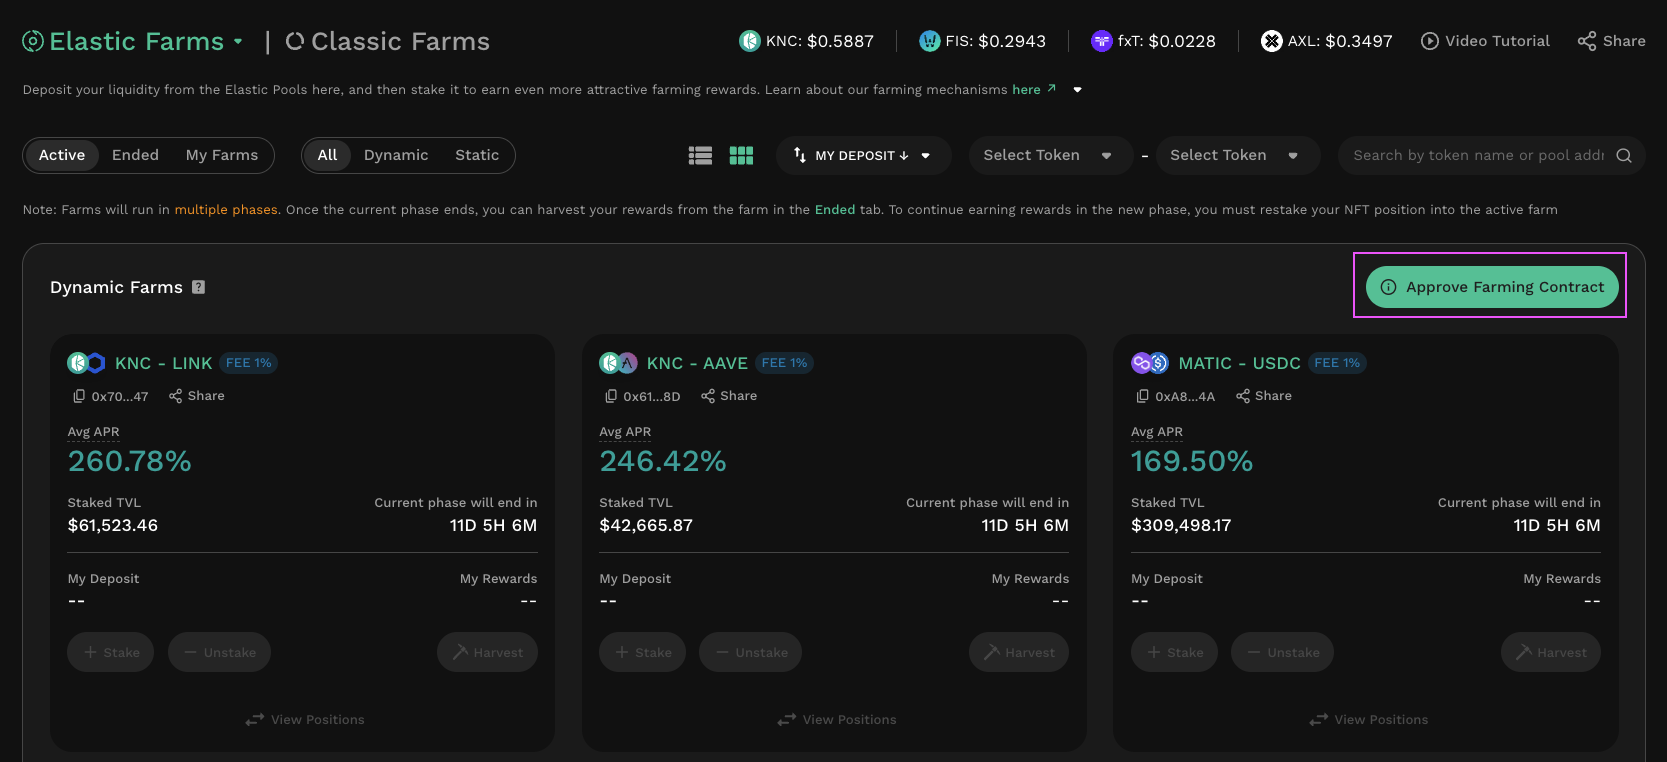The width and height of the screenshot is (1667, 762).
Task: Switch to Classic Farms tab
Action: 388,41
